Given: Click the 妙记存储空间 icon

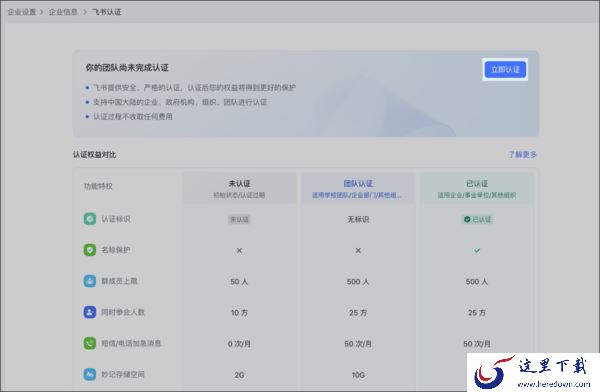Looking at the screenshot, I should click(x=90, y=374).
